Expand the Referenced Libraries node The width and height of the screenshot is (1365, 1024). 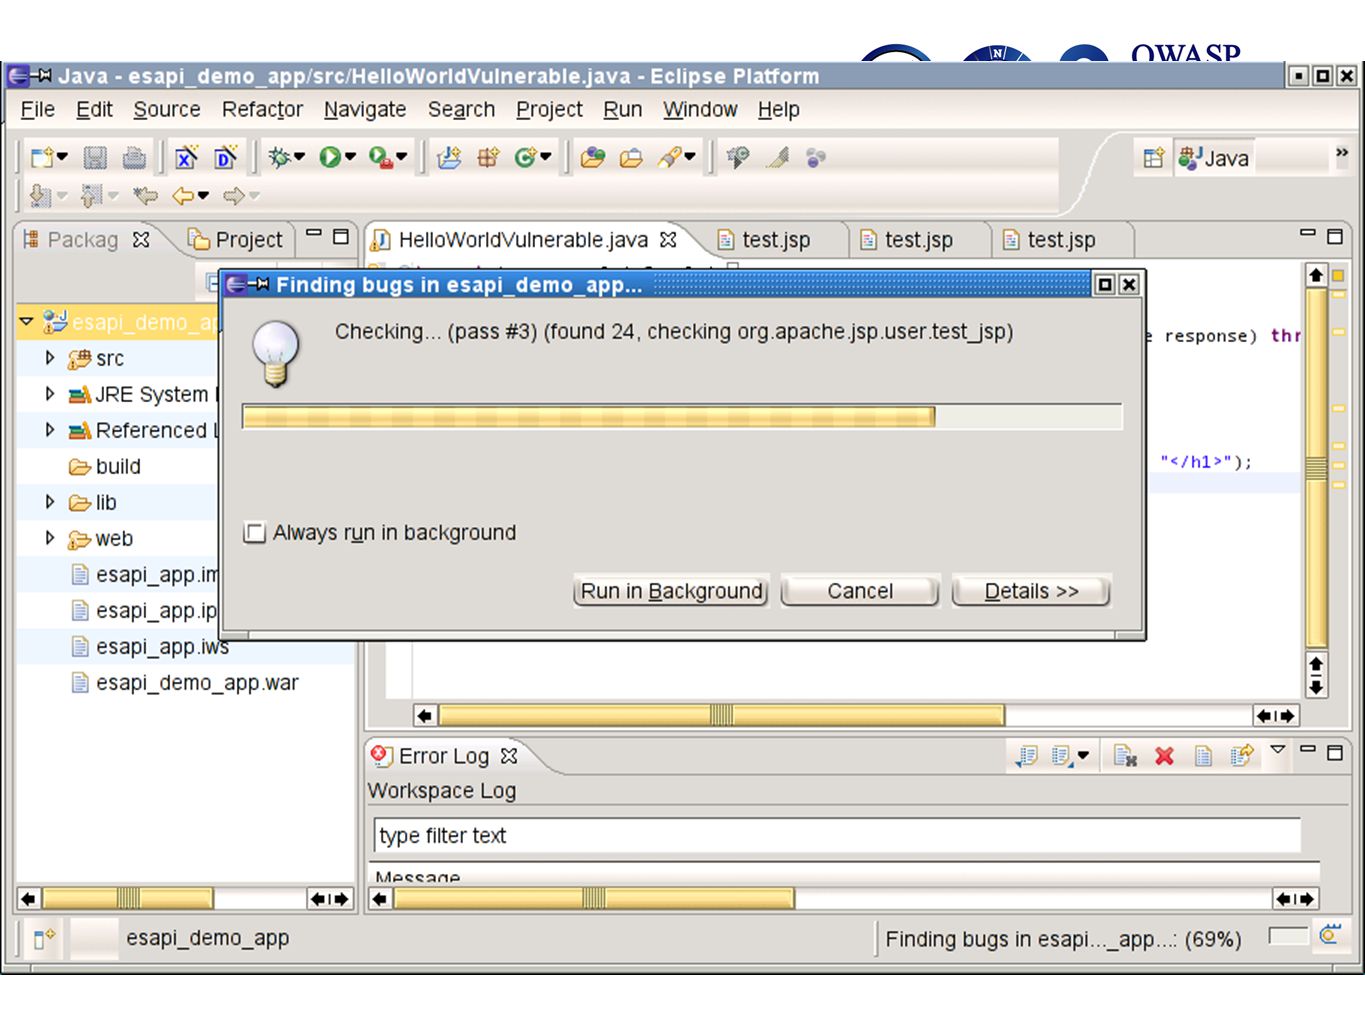(50, 429)
